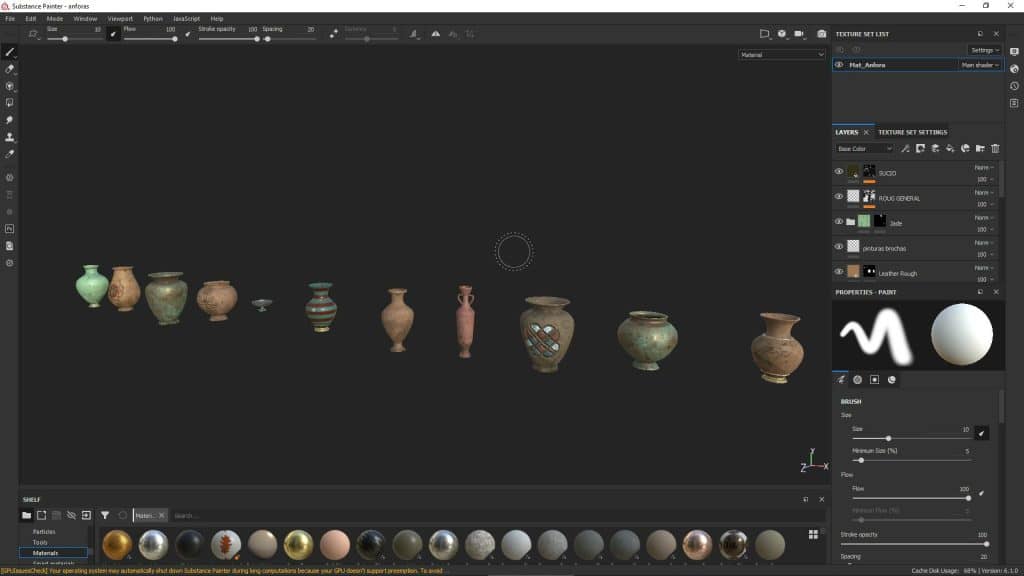Open the Main shader dropdown
This screenshot has width=1024, height=576.
(x=980, y=65)
